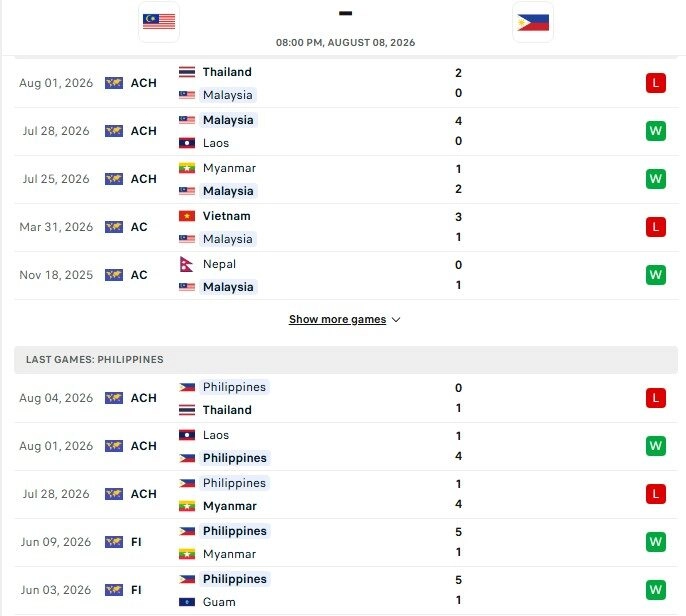This screenshot has height=616, width=686.
Task: Open Philippines team link in Guam match
Action: point(234,579)
